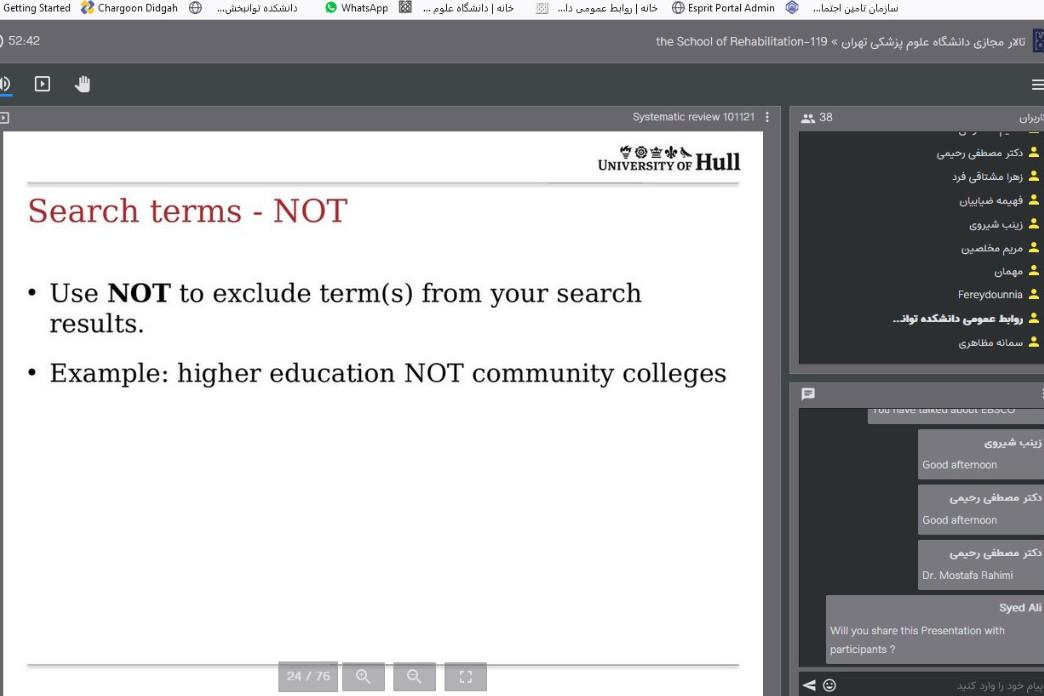Open the emoji picker in chat
This screenshot has height=696, width=1044.
coord(828,684)
